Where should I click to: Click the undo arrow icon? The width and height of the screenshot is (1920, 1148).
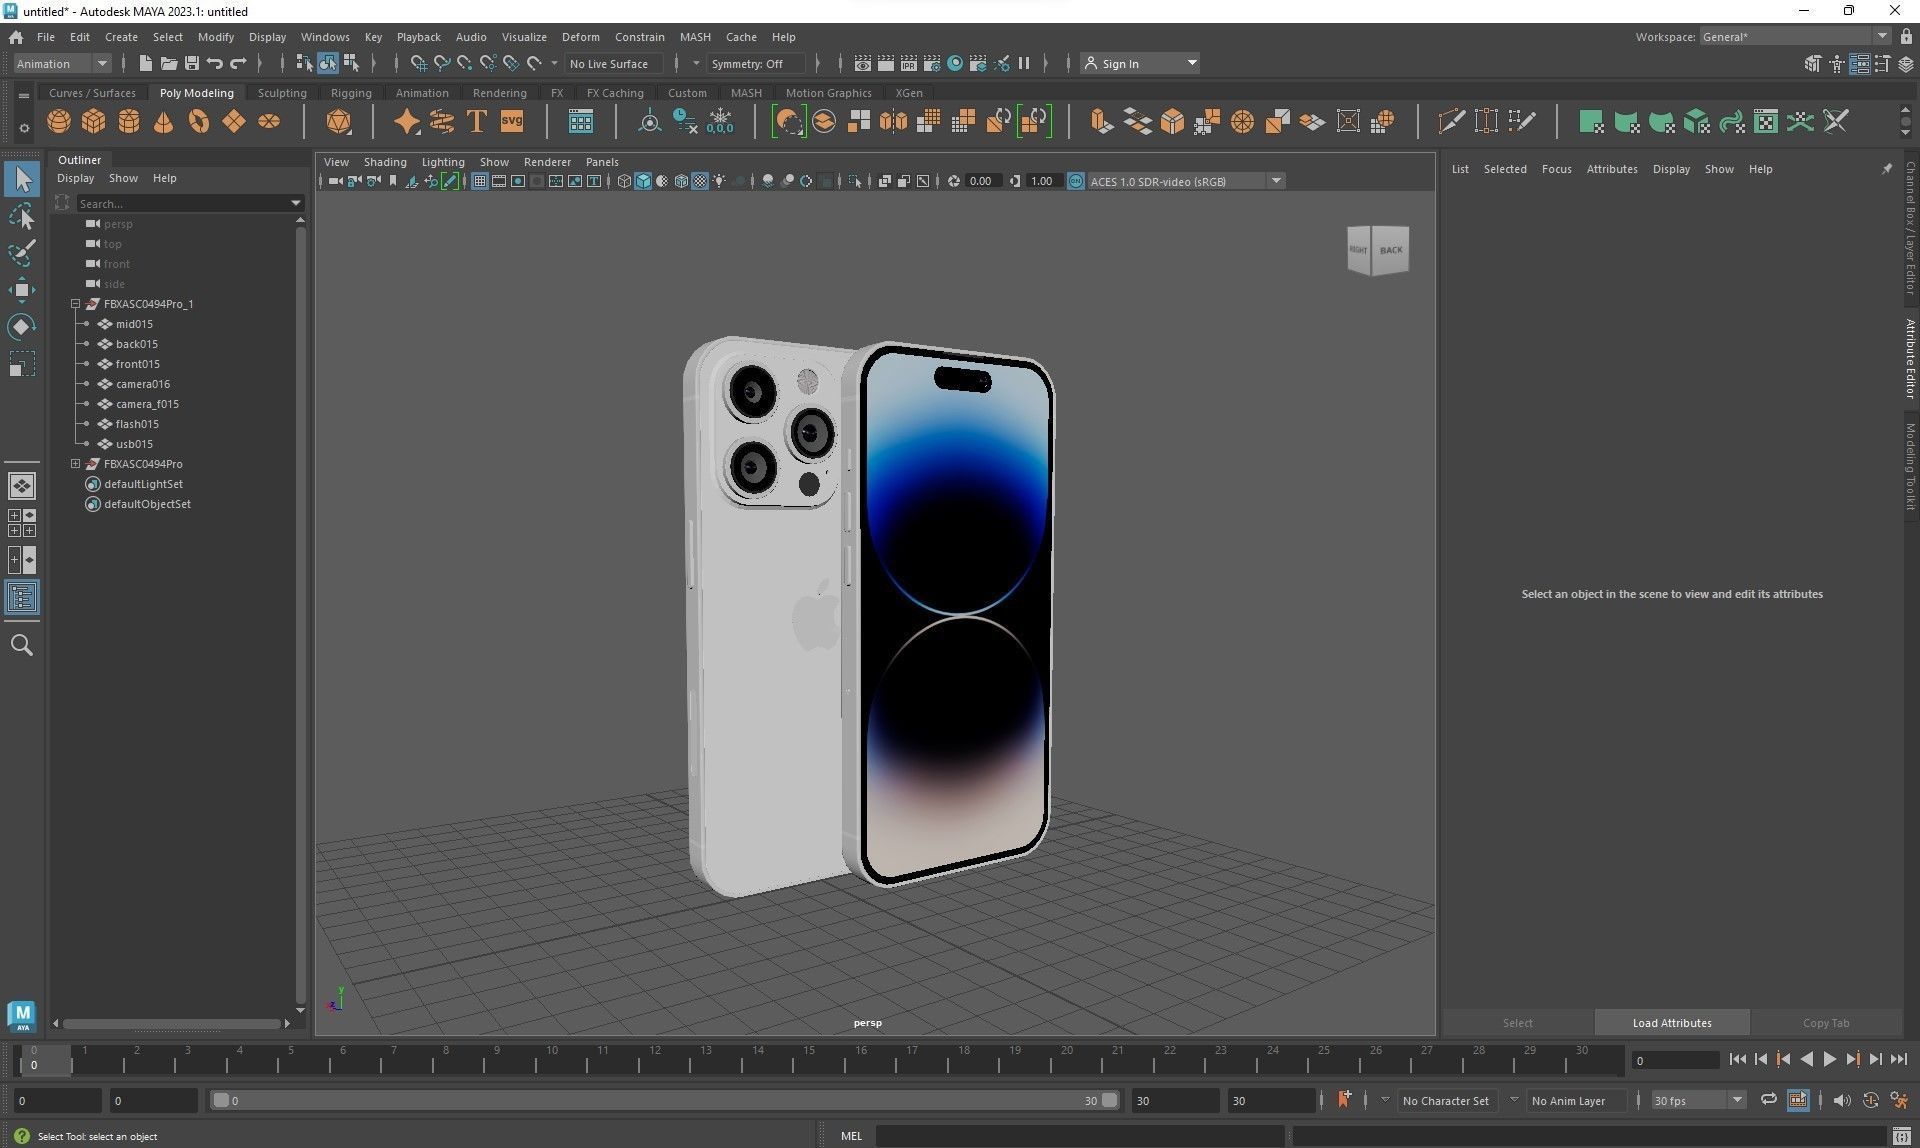(x=215, y=63)
